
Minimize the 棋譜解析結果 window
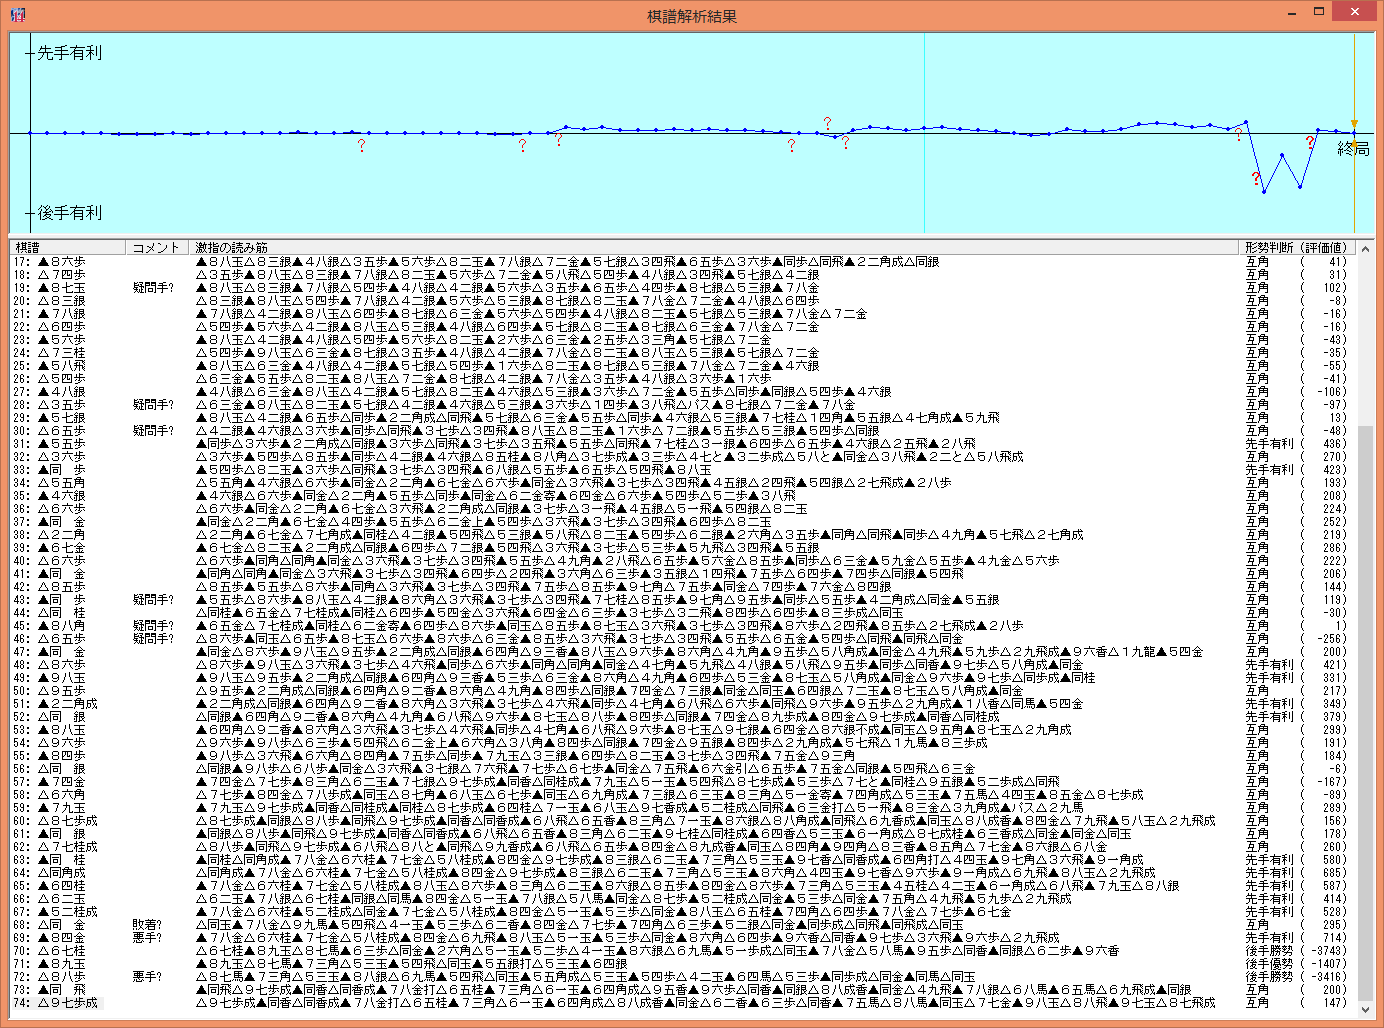pos(1290,13)
